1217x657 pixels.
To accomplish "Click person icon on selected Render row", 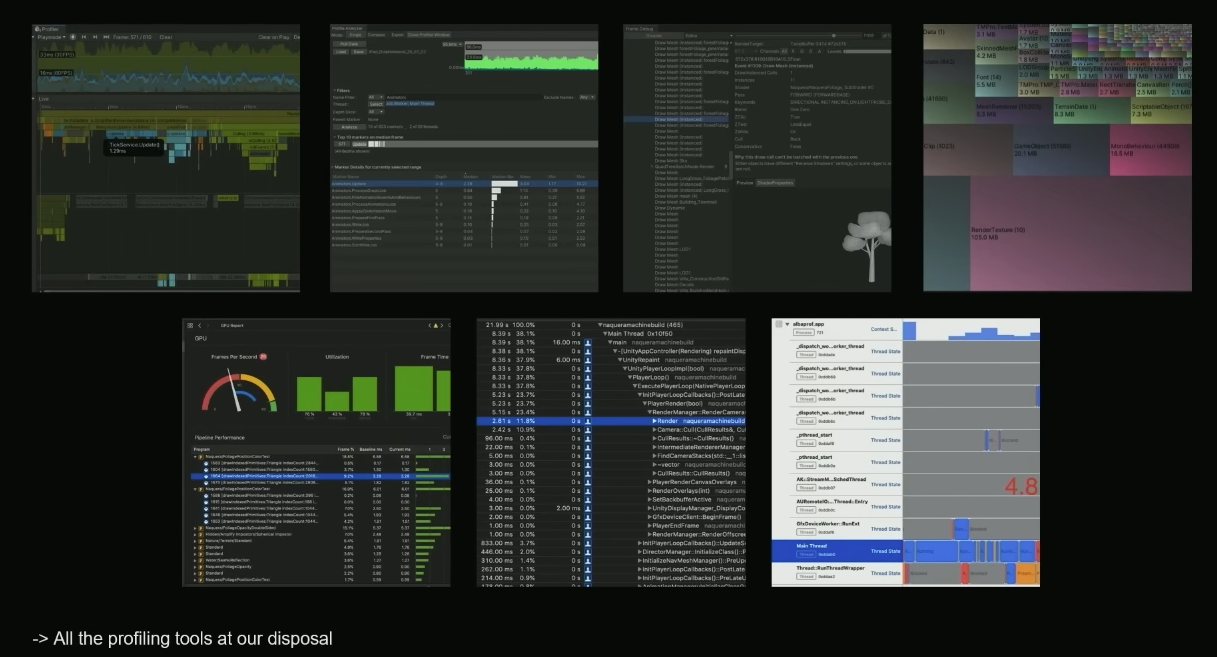I will point(588,421).
